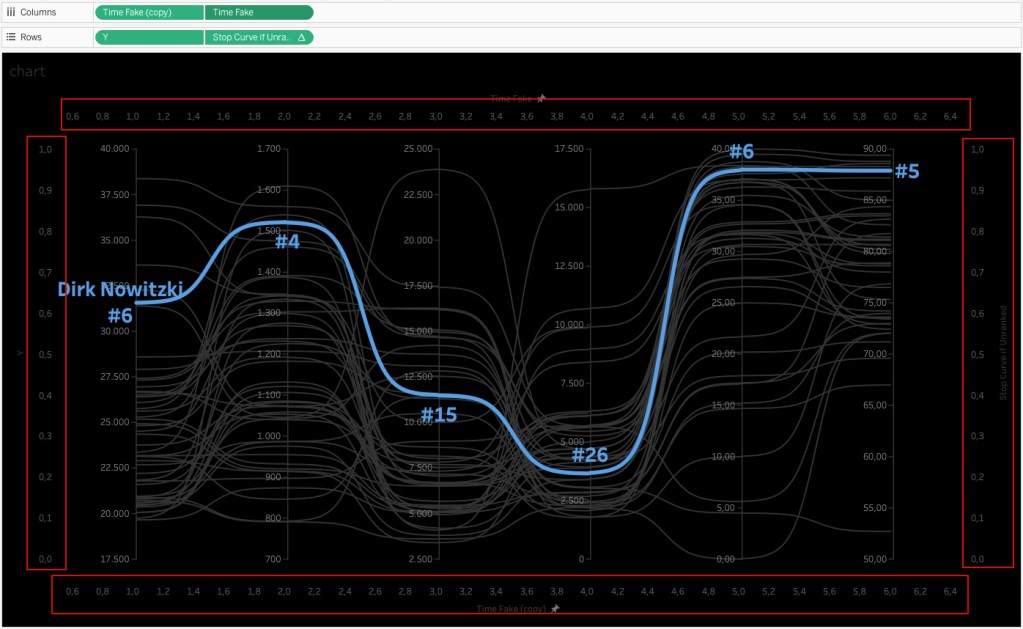
Task: Click the 1.200 axis tick label
Action: [x=269, y=354]
